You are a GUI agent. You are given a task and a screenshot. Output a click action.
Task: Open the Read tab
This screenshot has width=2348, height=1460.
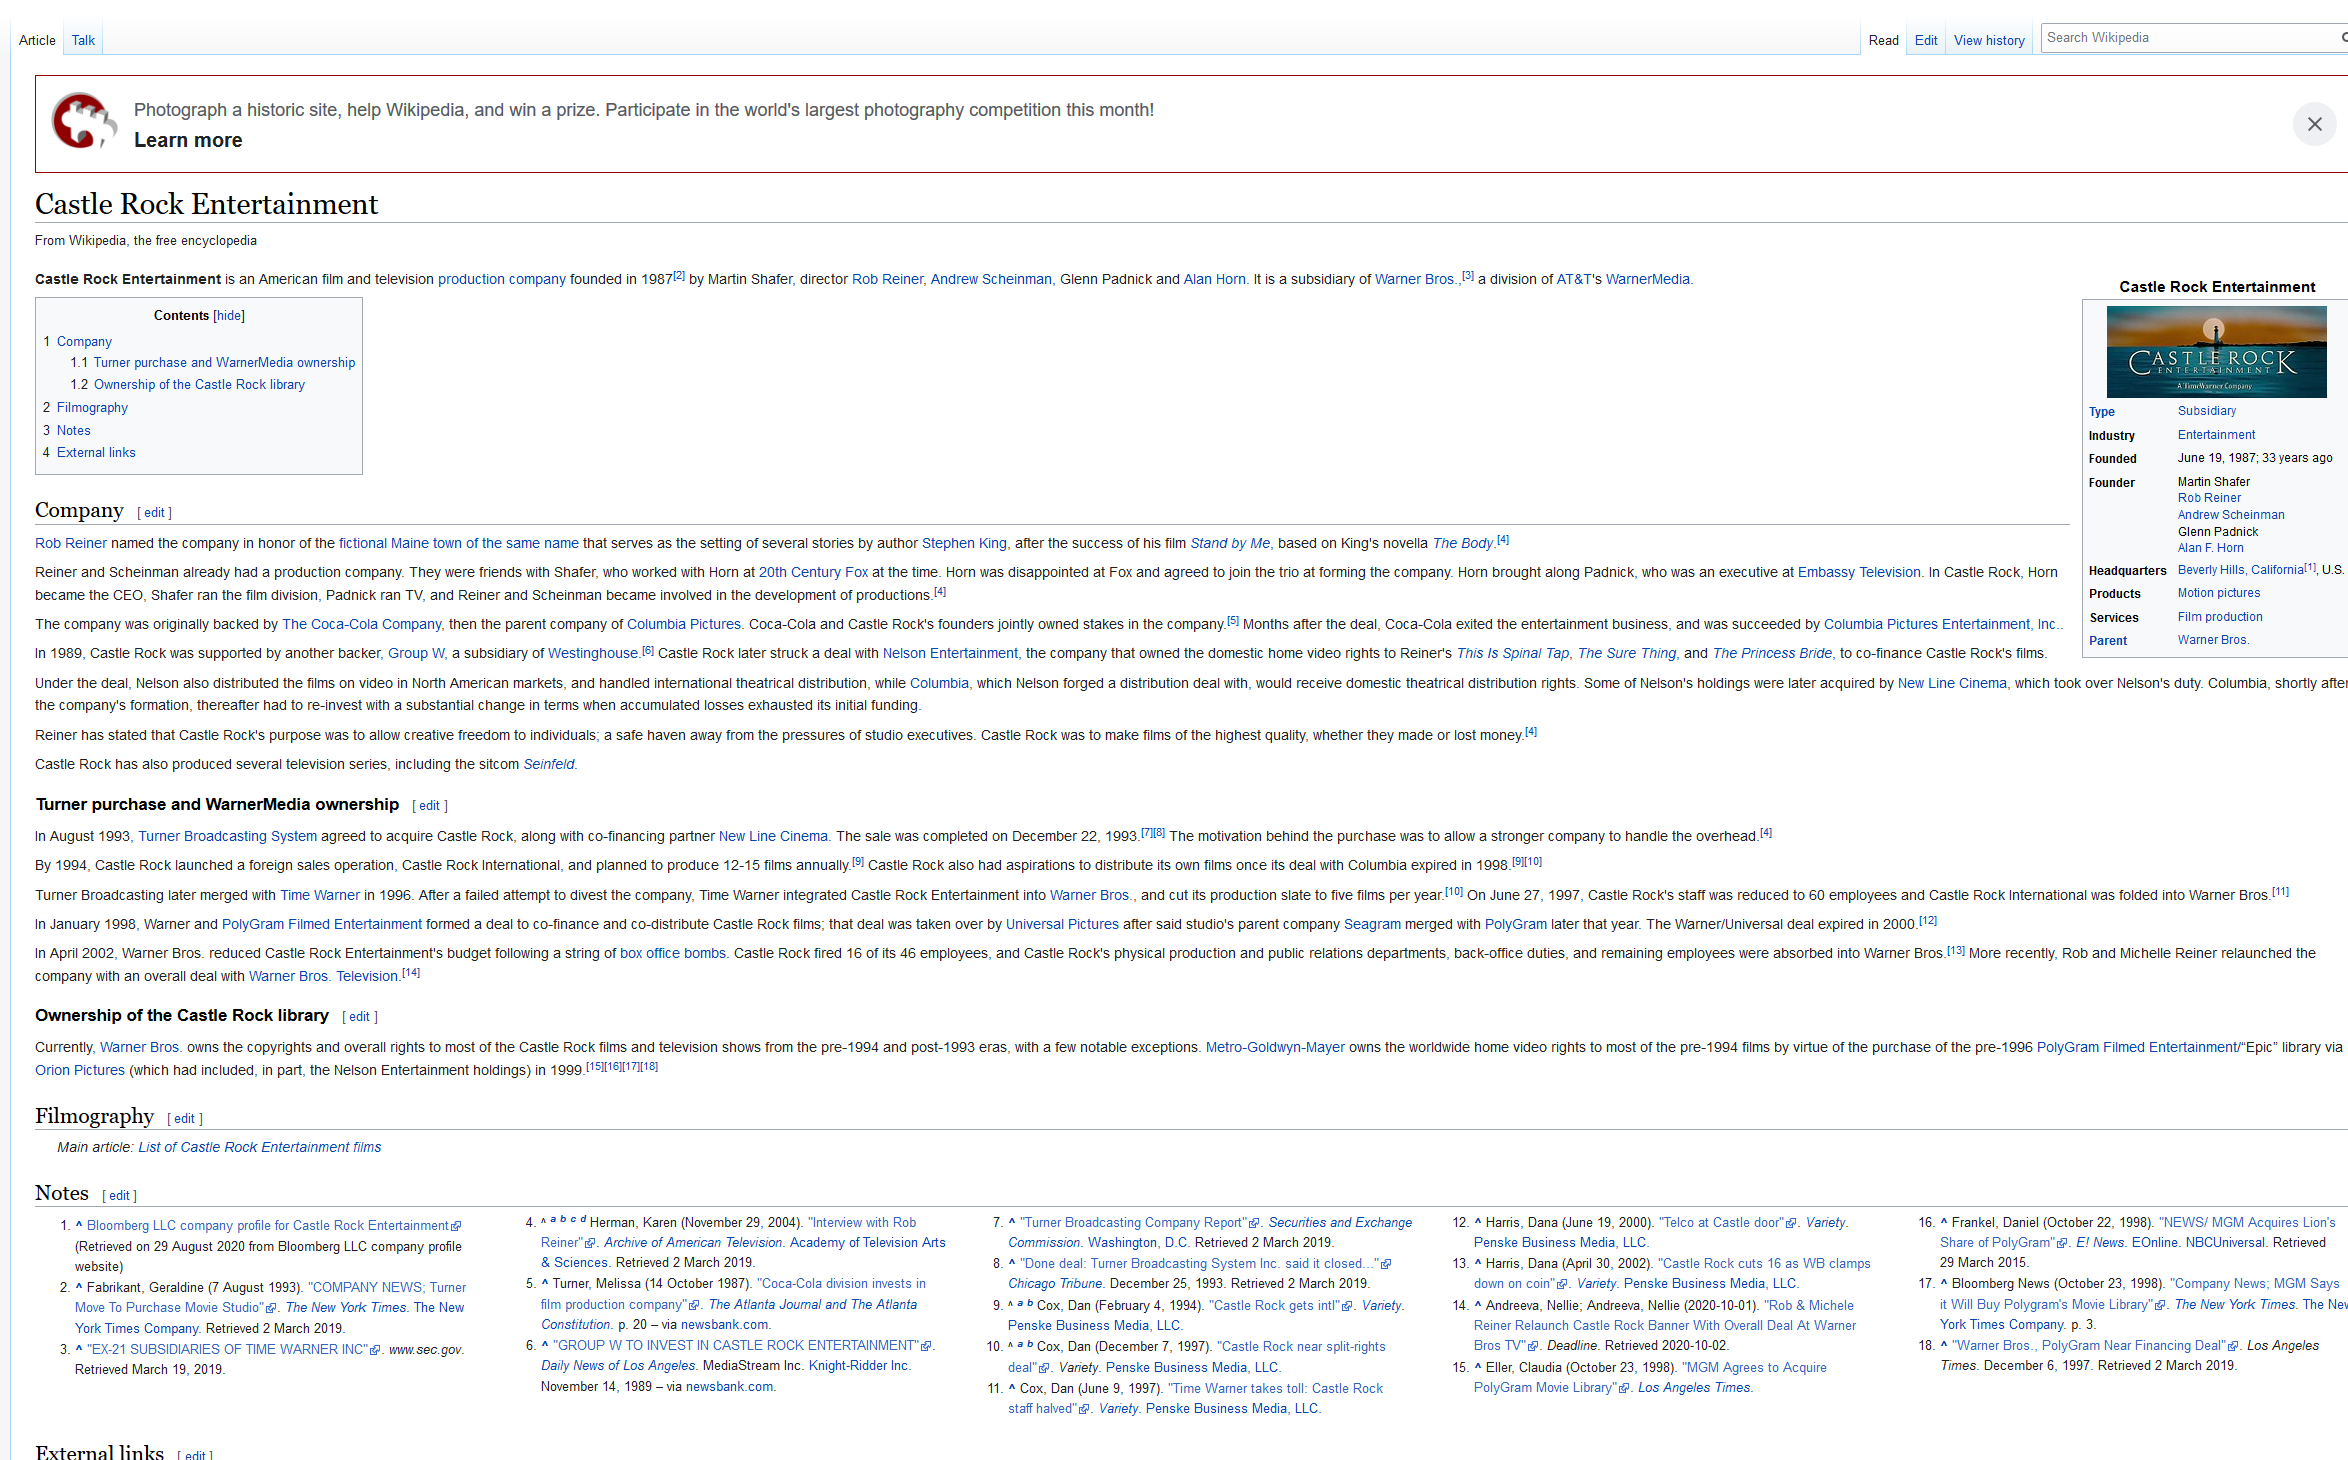[1883, 41]
